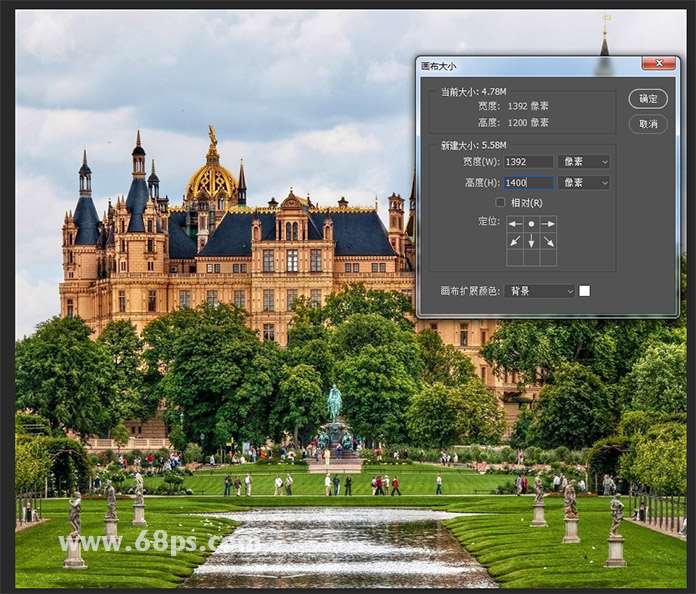696x594 pixels.
Task: Click the 宽度(W): label
Action: (481, 162)
